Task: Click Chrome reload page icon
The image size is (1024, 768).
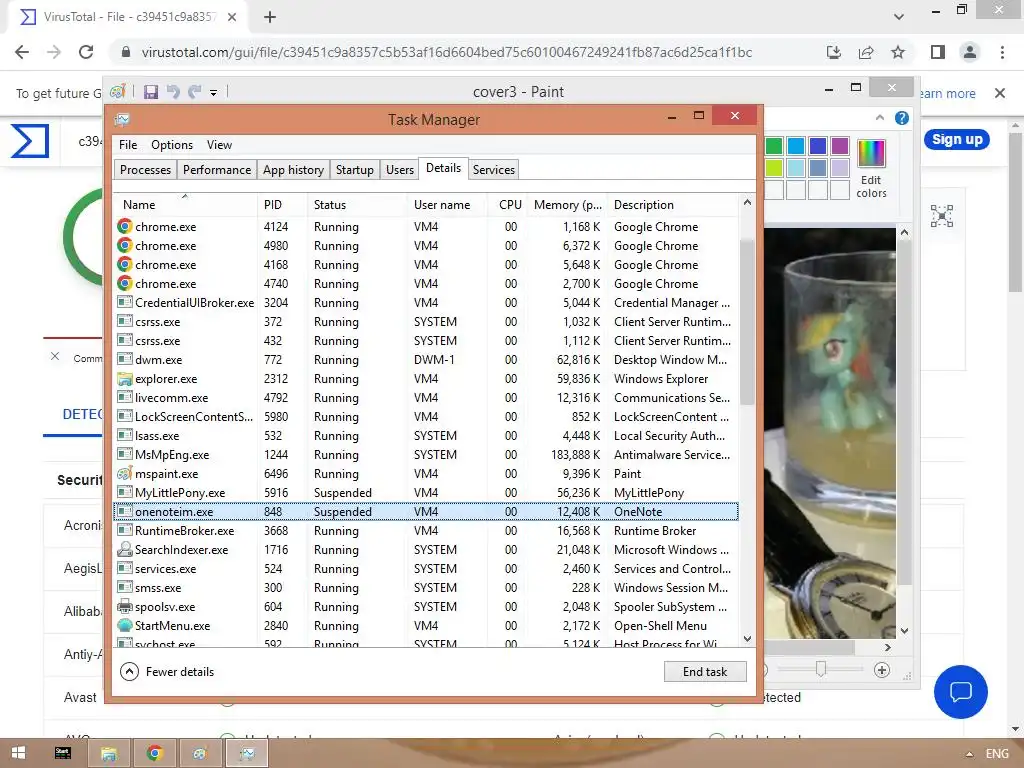Action: (x=86, y=52)
